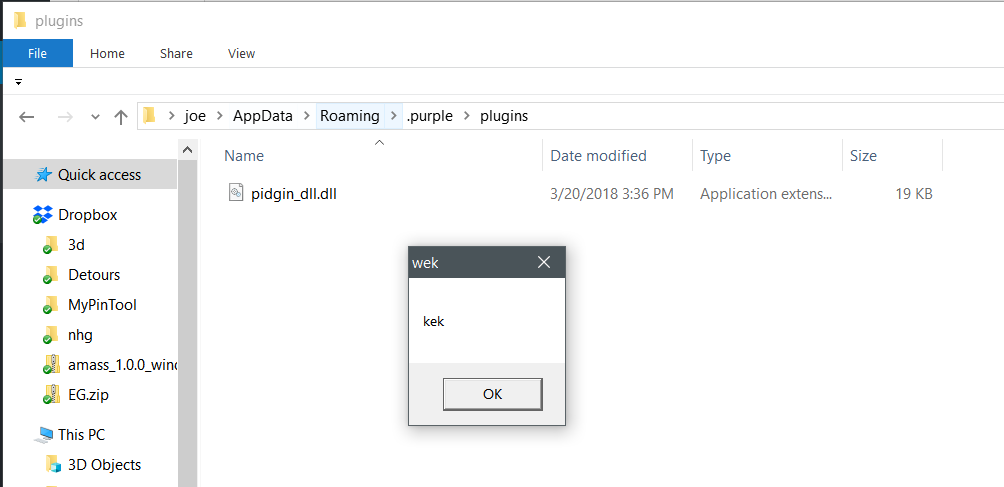Viewport: 1004px width, 487px height.
Task: Switch to the View ribbon tab
Action: pos(241,53)
